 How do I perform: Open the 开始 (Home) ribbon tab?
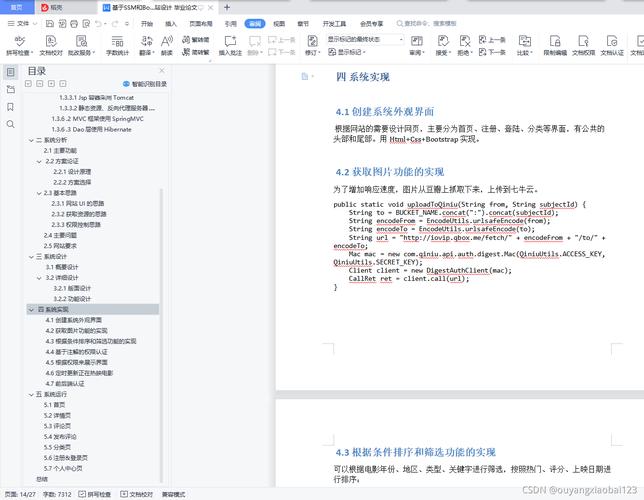click(x=147, y=24)
